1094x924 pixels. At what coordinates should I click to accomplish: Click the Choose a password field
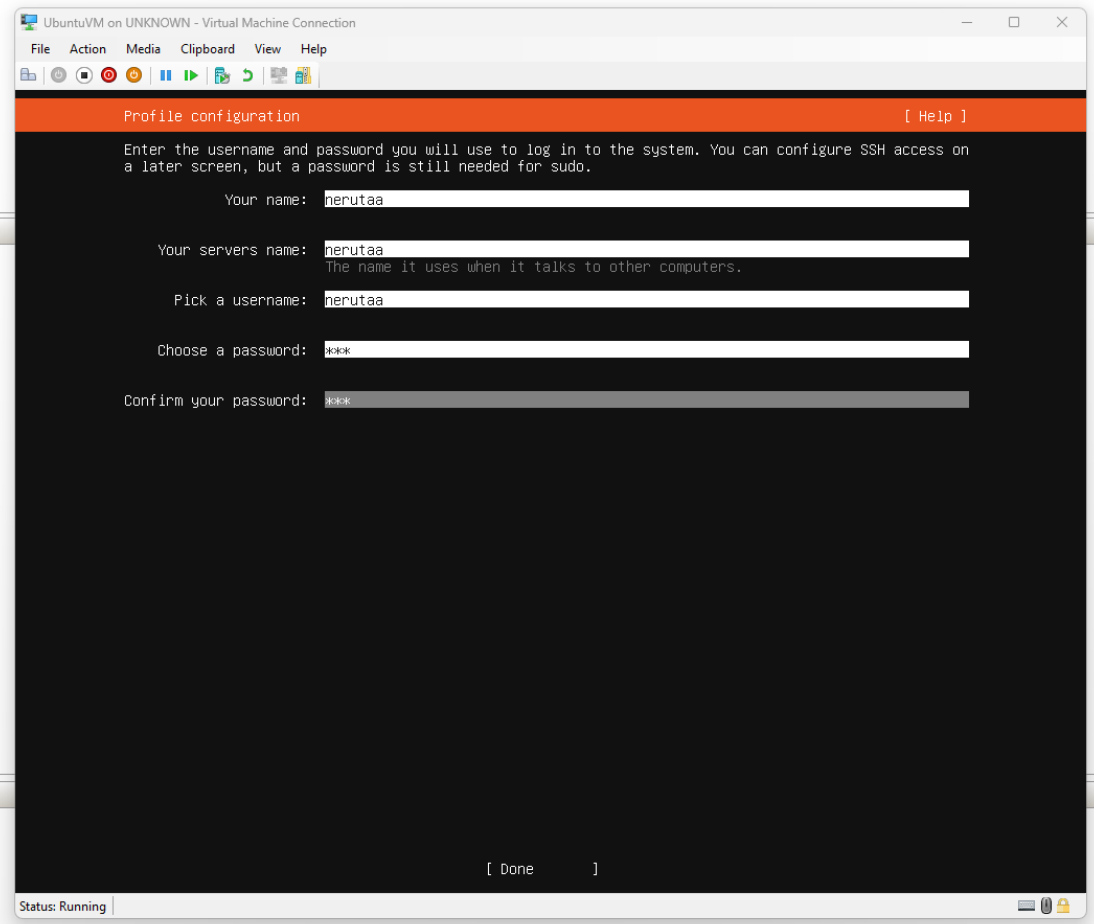646,349
